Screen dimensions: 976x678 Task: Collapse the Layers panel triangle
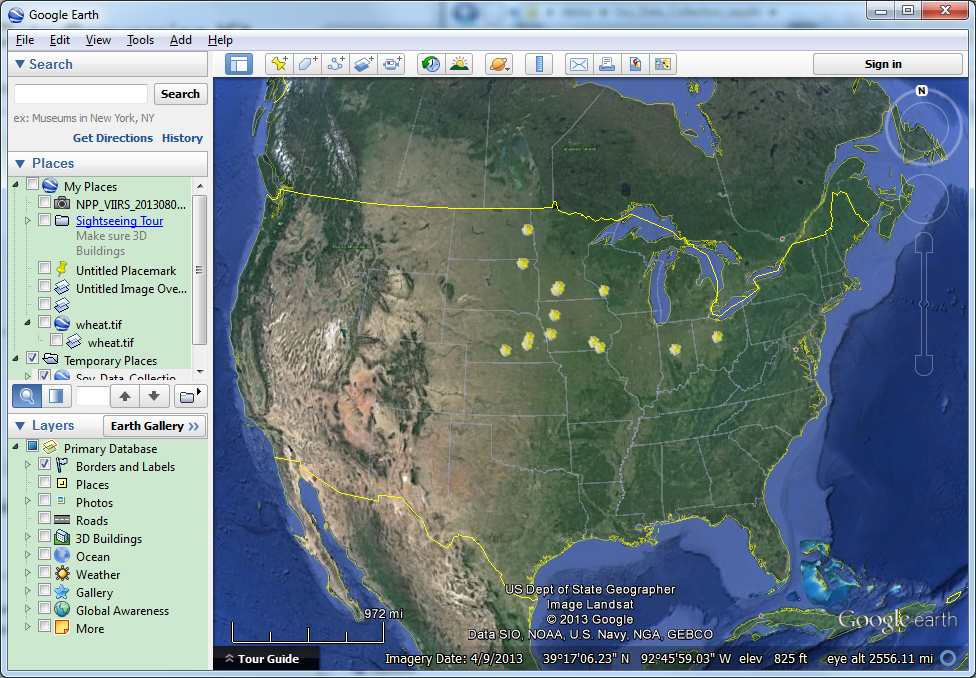(x=20, y=426)
